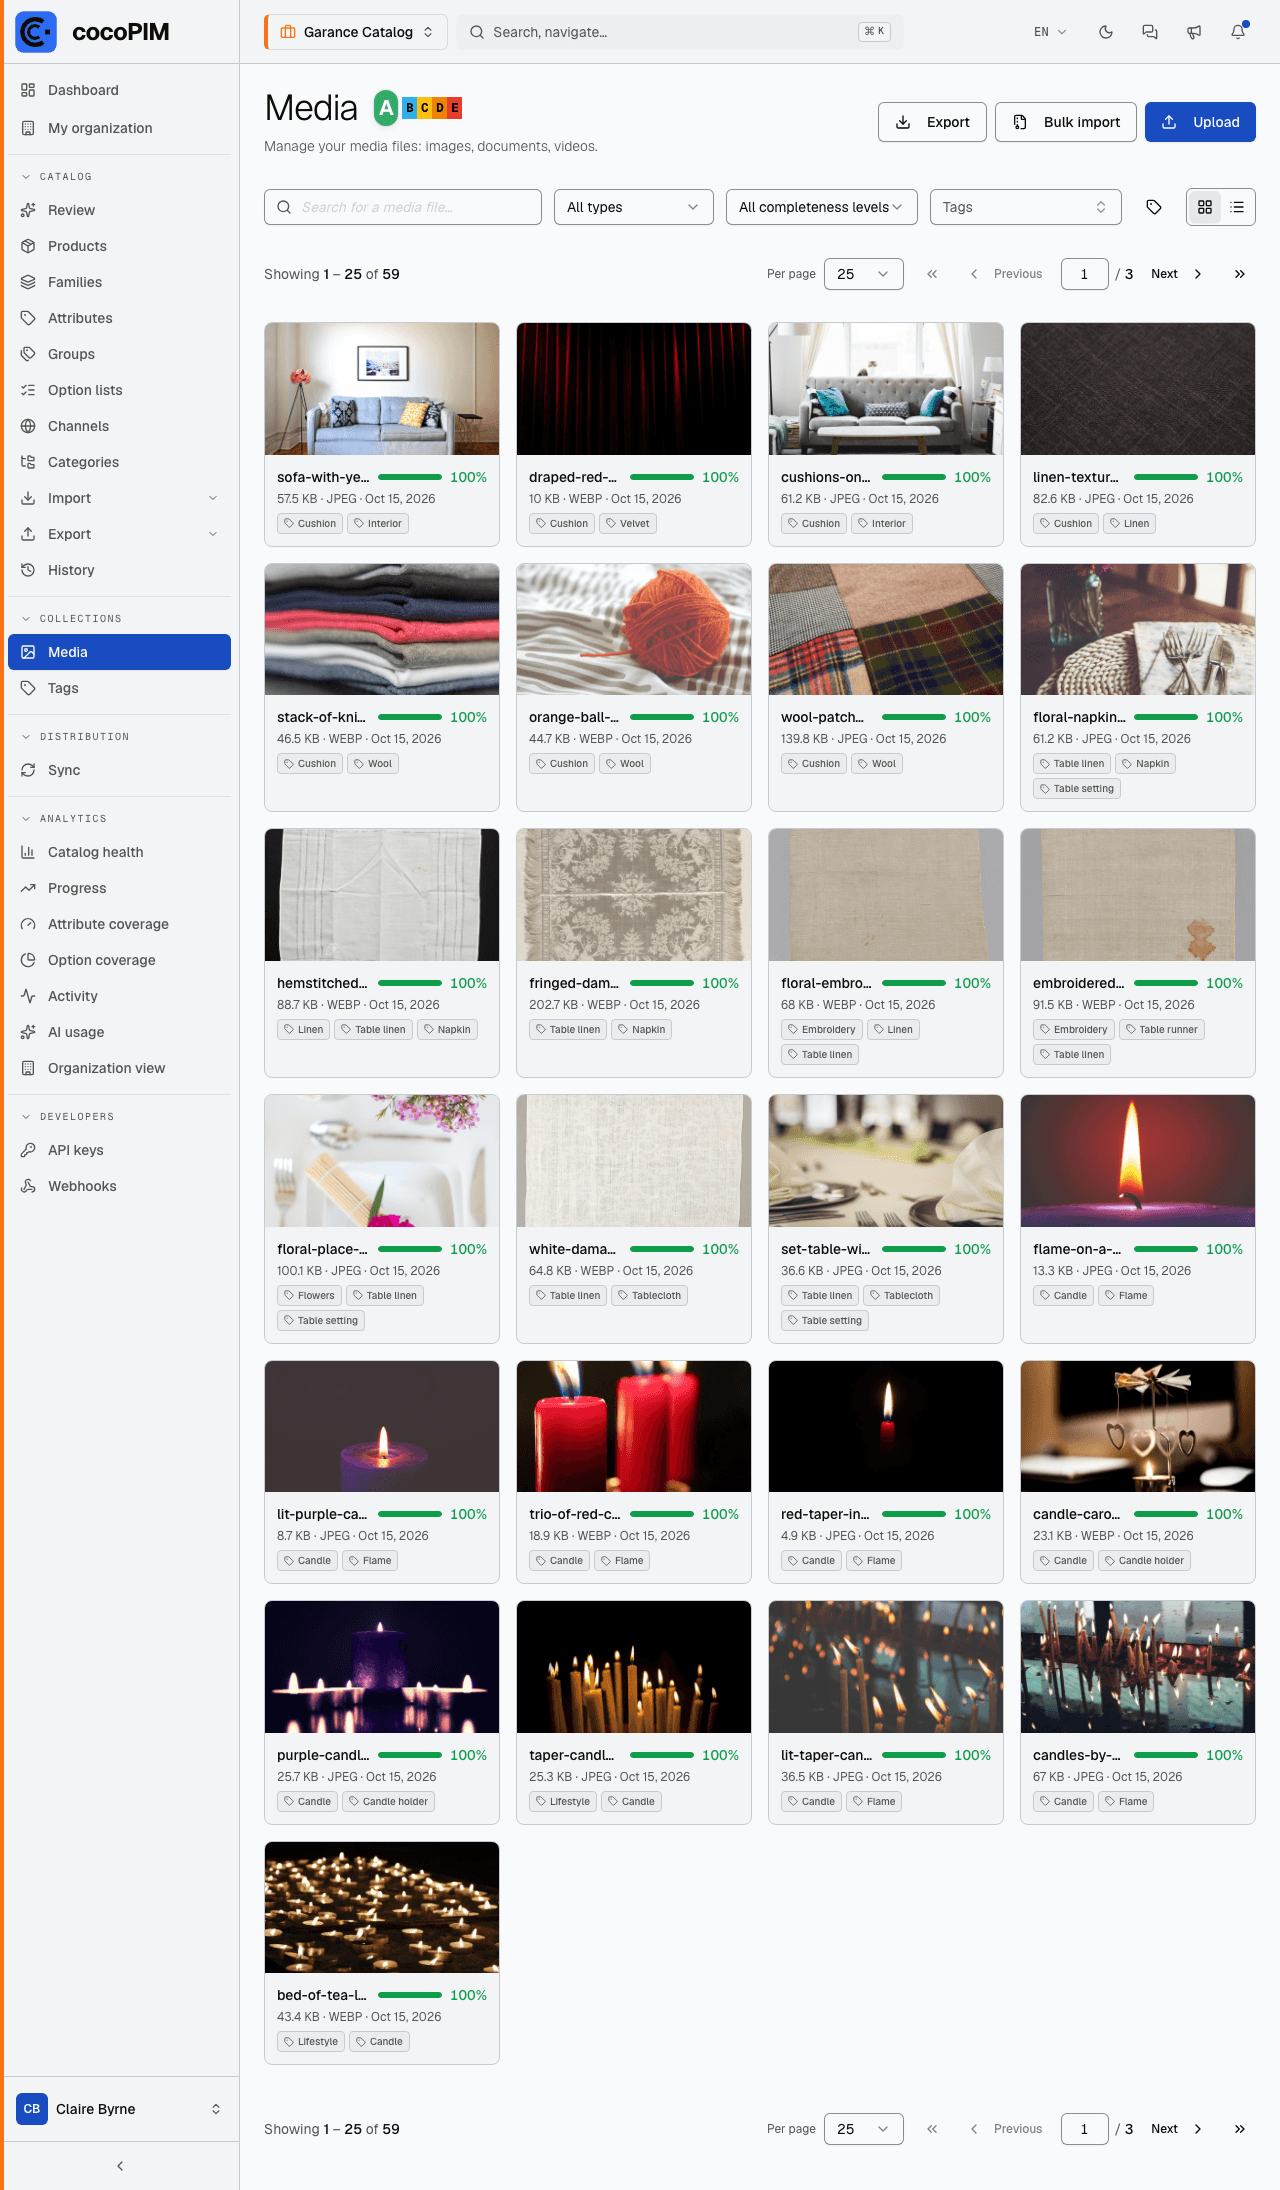Open tag filter icon next to Tags dropdown

tap(1154, 207)
